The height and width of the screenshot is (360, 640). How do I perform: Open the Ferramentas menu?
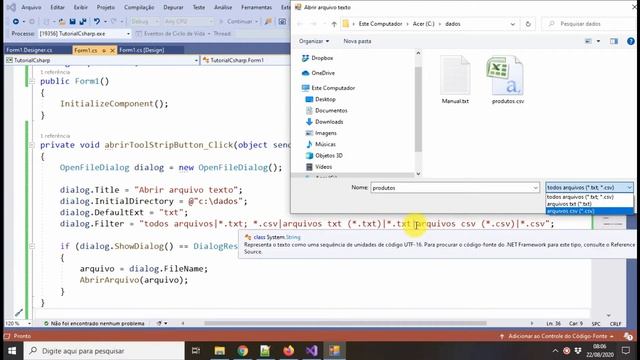coord(256,7)
